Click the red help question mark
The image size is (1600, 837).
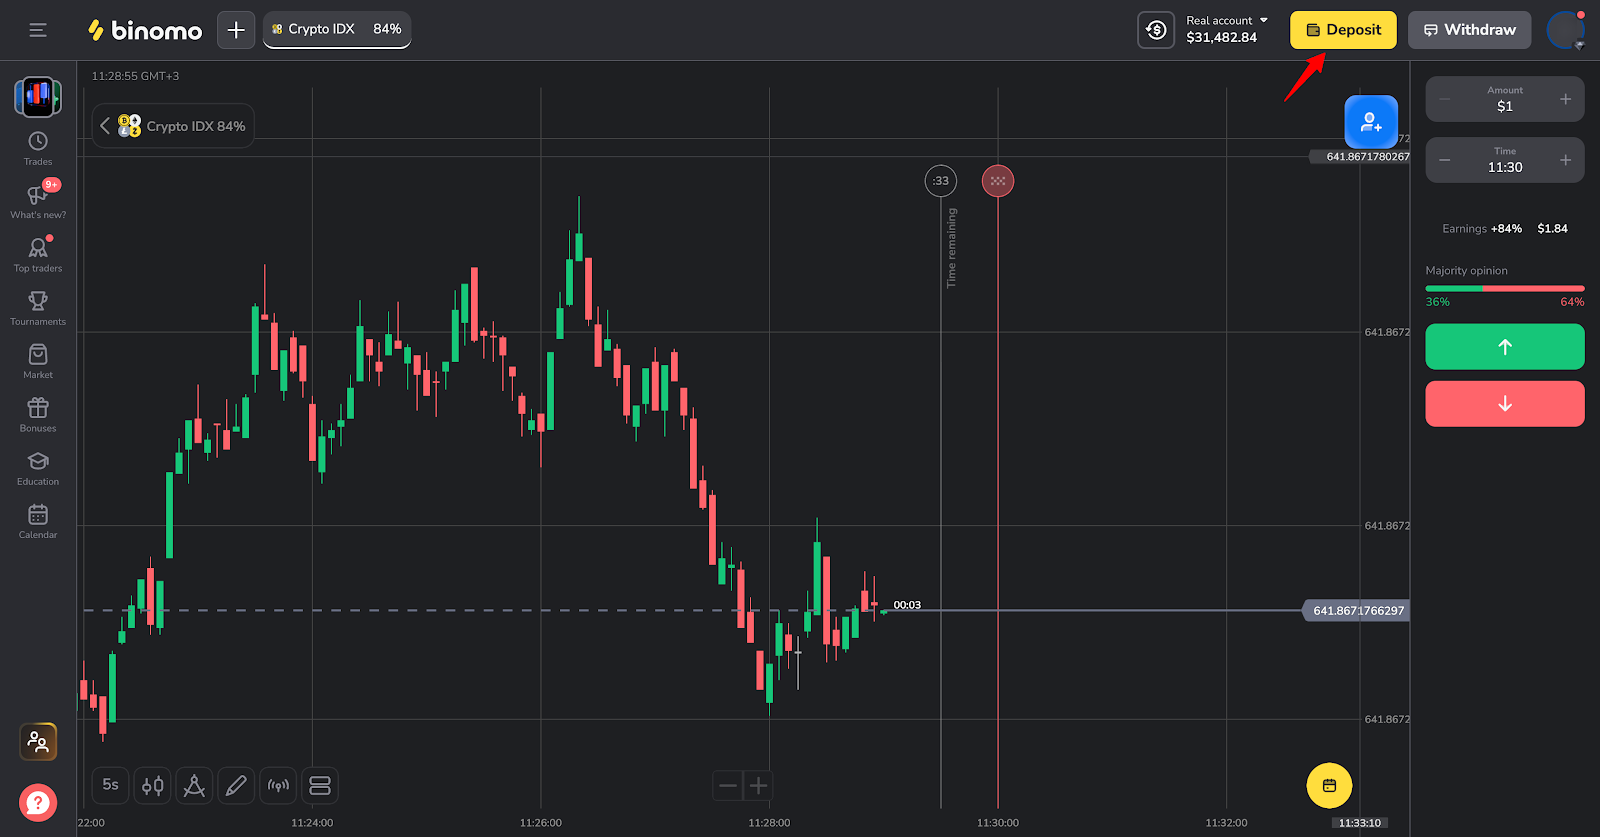(38, 802)
